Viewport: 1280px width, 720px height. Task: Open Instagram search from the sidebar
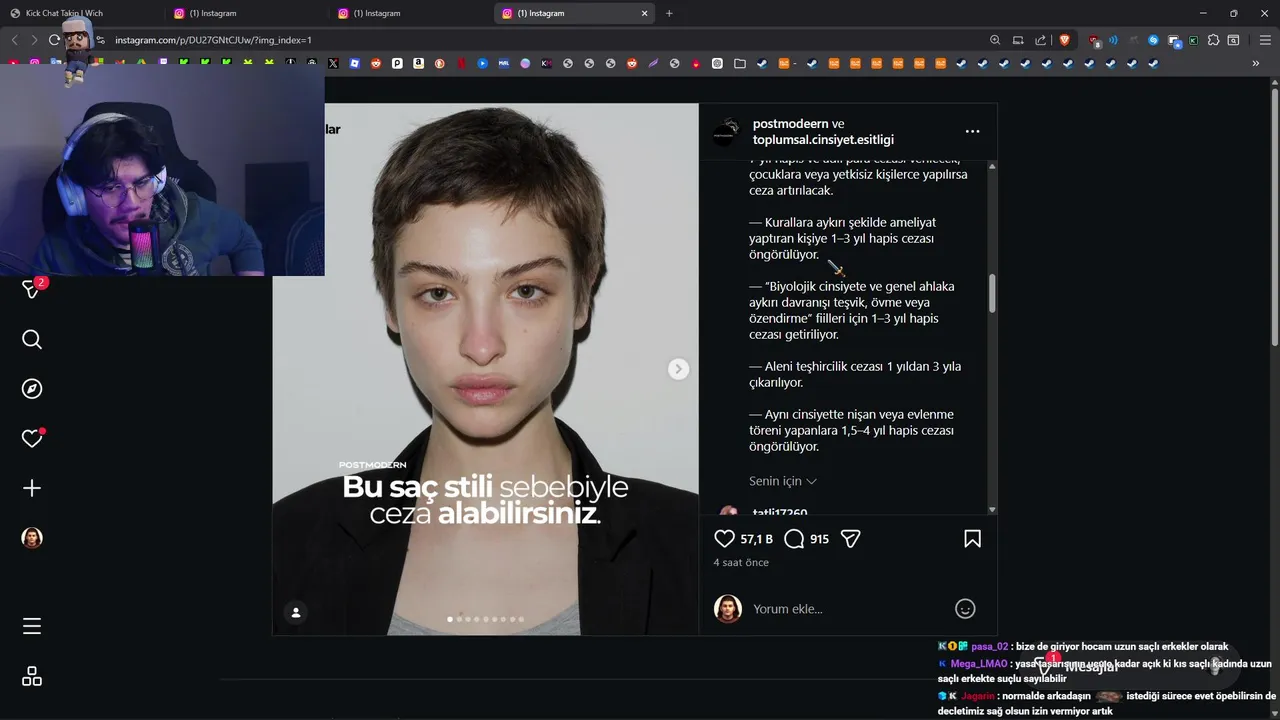32,340
